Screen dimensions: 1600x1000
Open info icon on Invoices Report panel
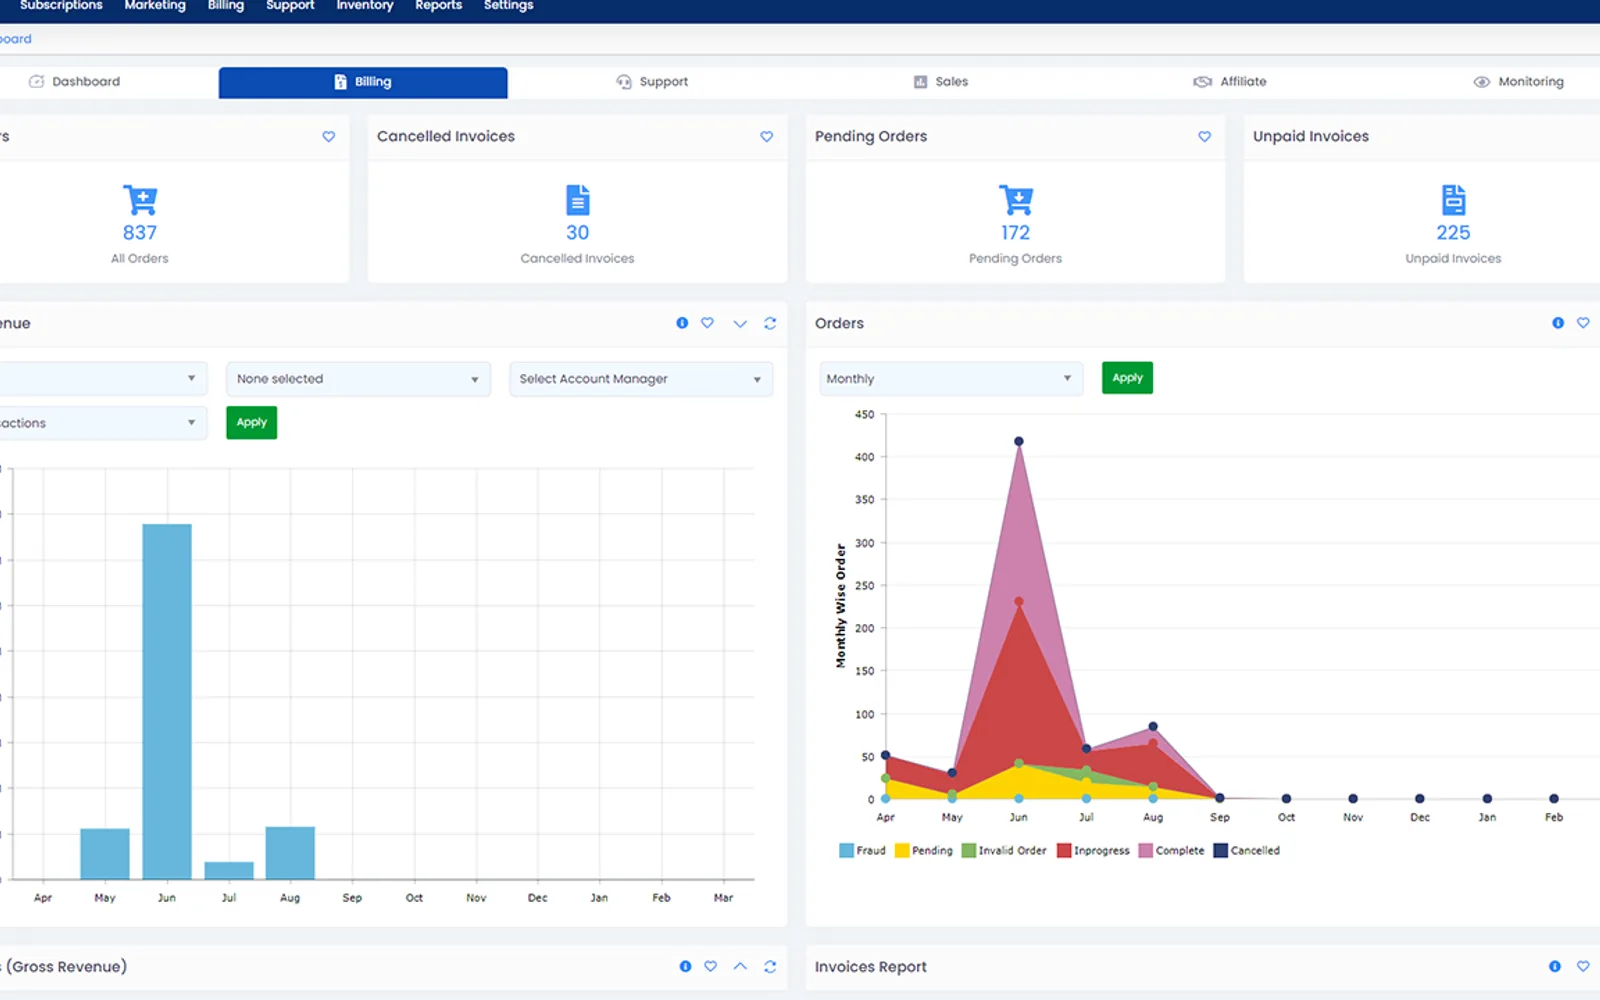click(x=1555, y=966)
